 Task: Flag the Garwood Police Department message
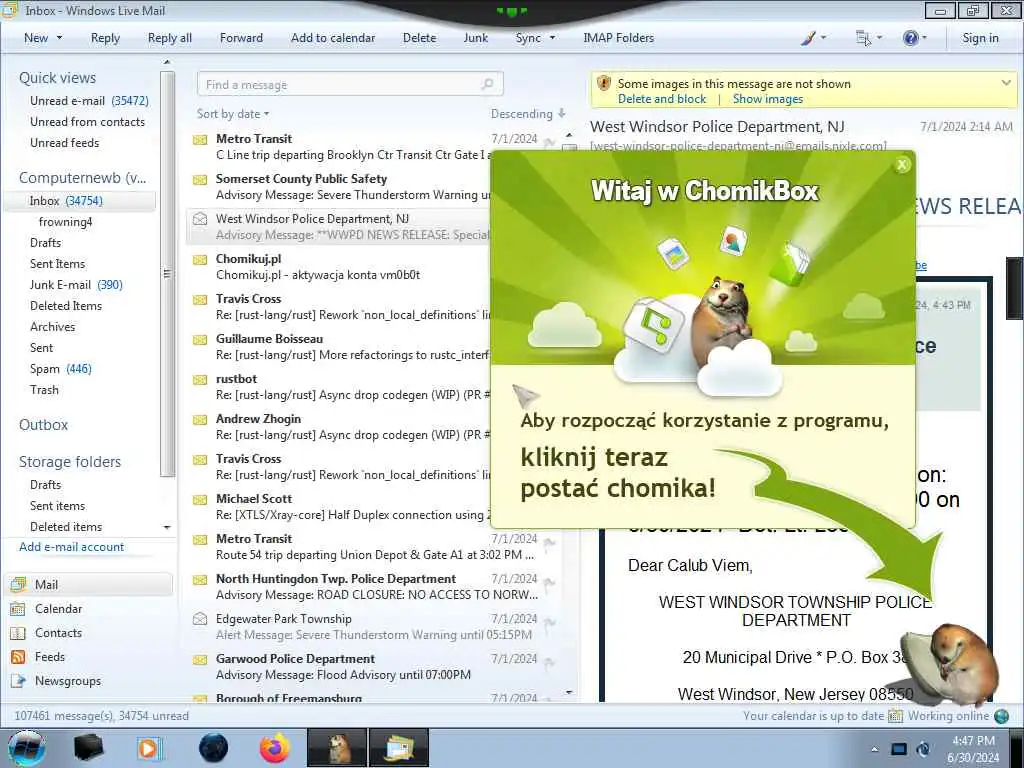coord(550,662)
